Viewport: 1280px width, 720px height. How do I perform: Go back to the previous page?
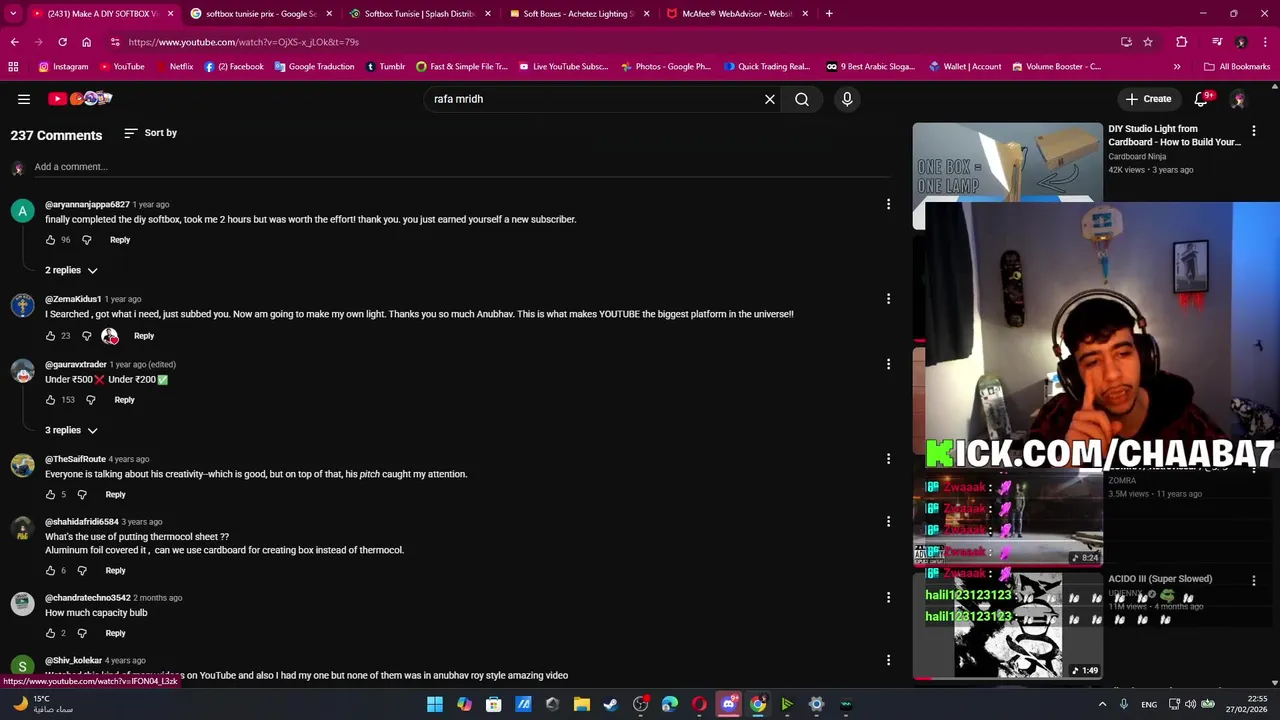click(x=14, y=42)
